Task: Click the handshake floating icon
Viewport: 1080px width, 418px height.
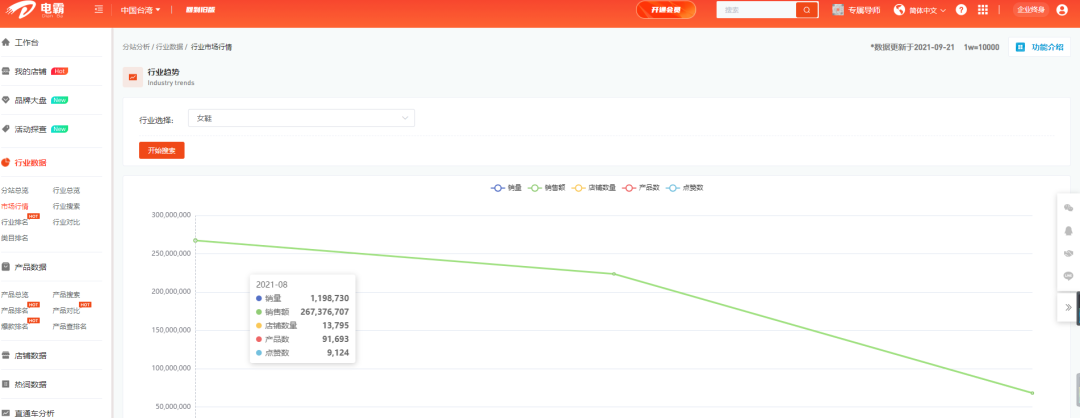Action: click(1068, 253)
